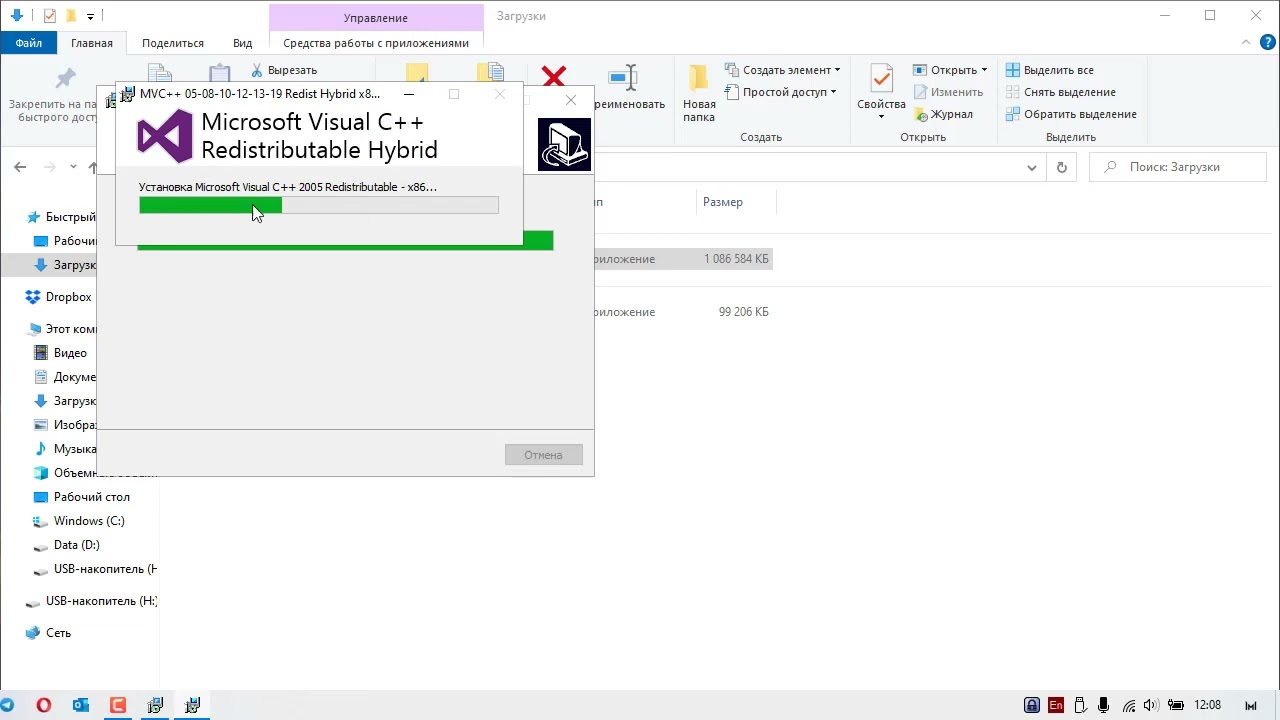Viewport: 1280px width, 720px height.
Task: Invert selection with Обратить выделение
Action: click(x=1071, y=114)
